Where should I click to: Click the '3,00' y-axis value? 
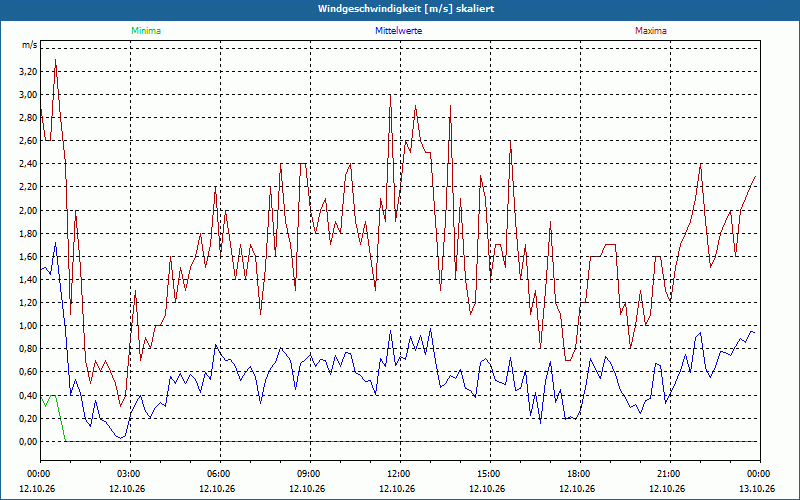pyautogui.click(x=29, y=94)
